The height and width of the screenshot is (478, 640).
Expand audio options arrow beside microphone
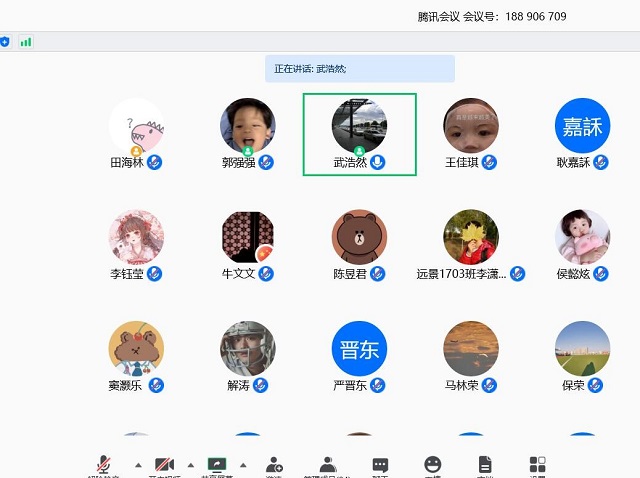[x=138, y=465]
